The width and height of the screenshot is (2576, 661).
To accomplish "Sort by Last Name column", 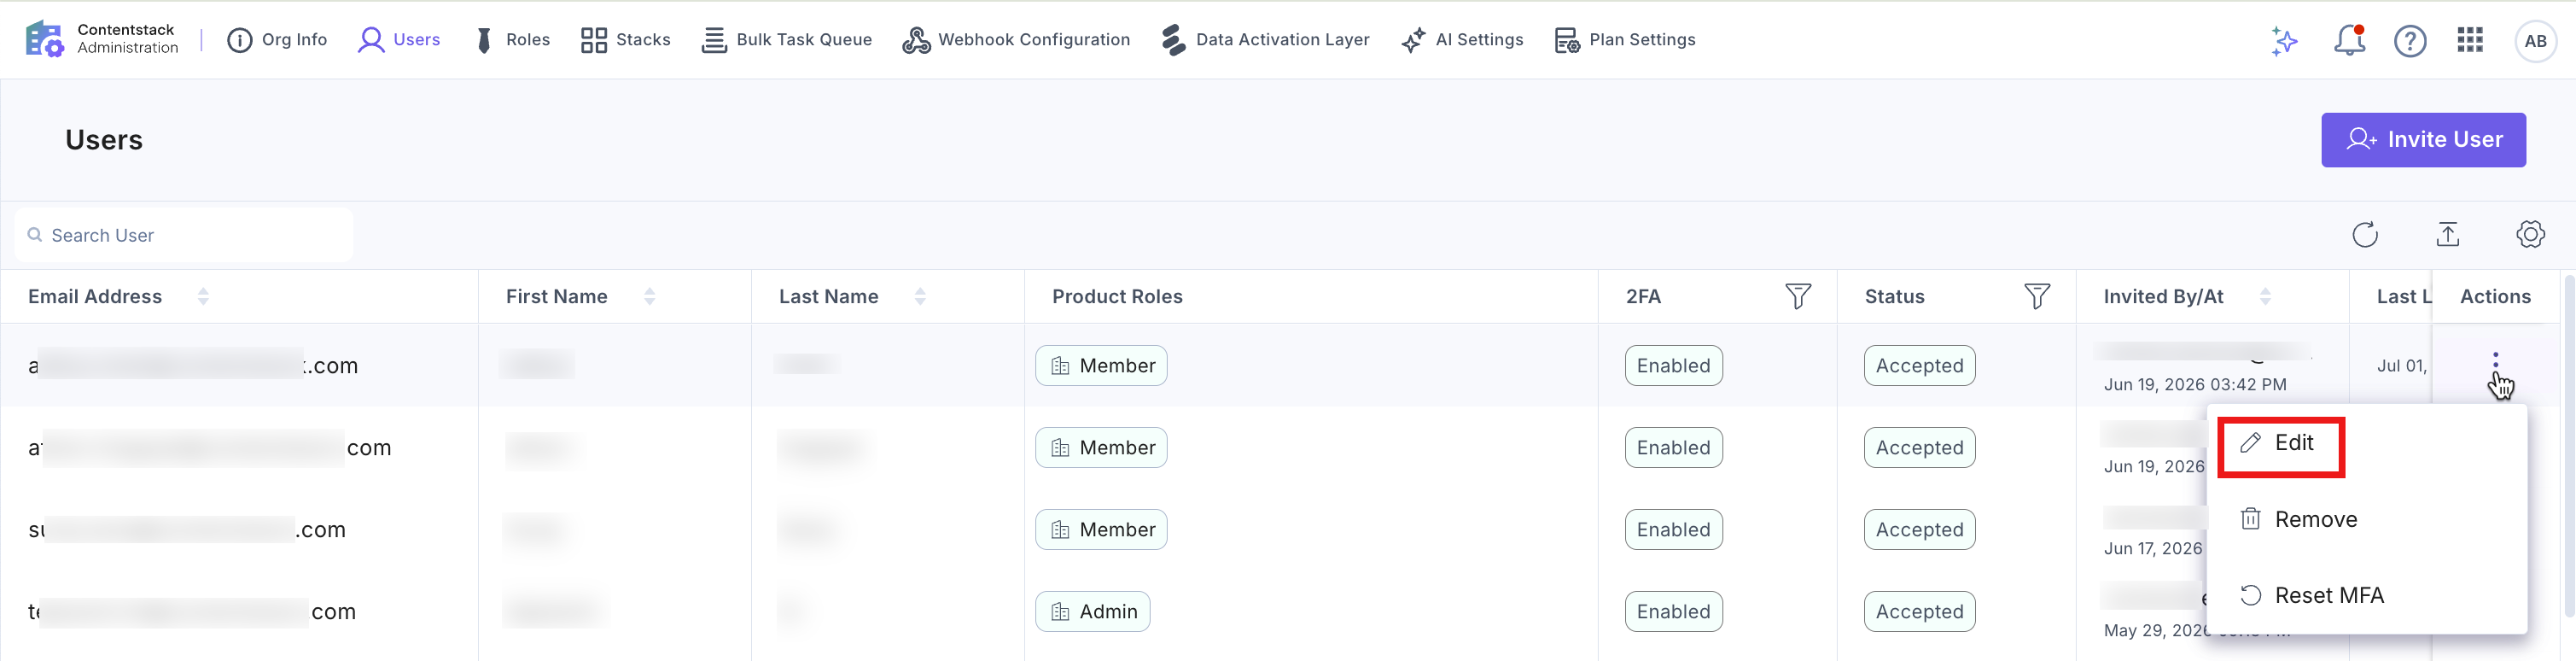I will (920, 297).
